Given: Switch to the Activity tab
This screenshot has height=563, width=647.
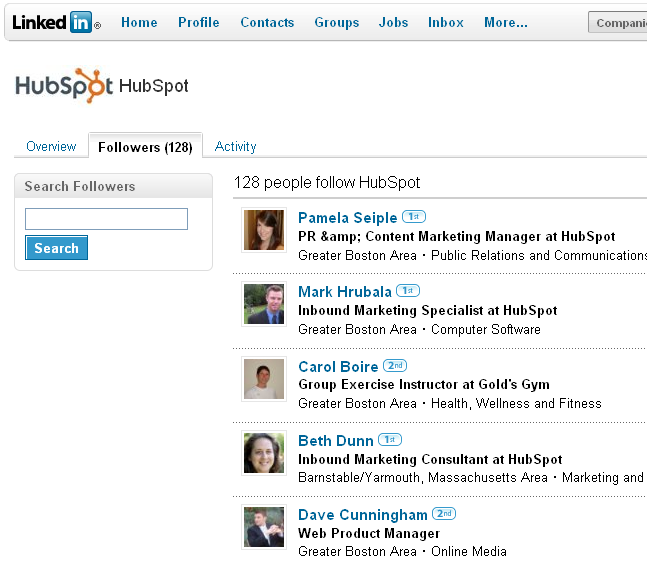Looking at the screenshot, I should (x=236, y=146).
